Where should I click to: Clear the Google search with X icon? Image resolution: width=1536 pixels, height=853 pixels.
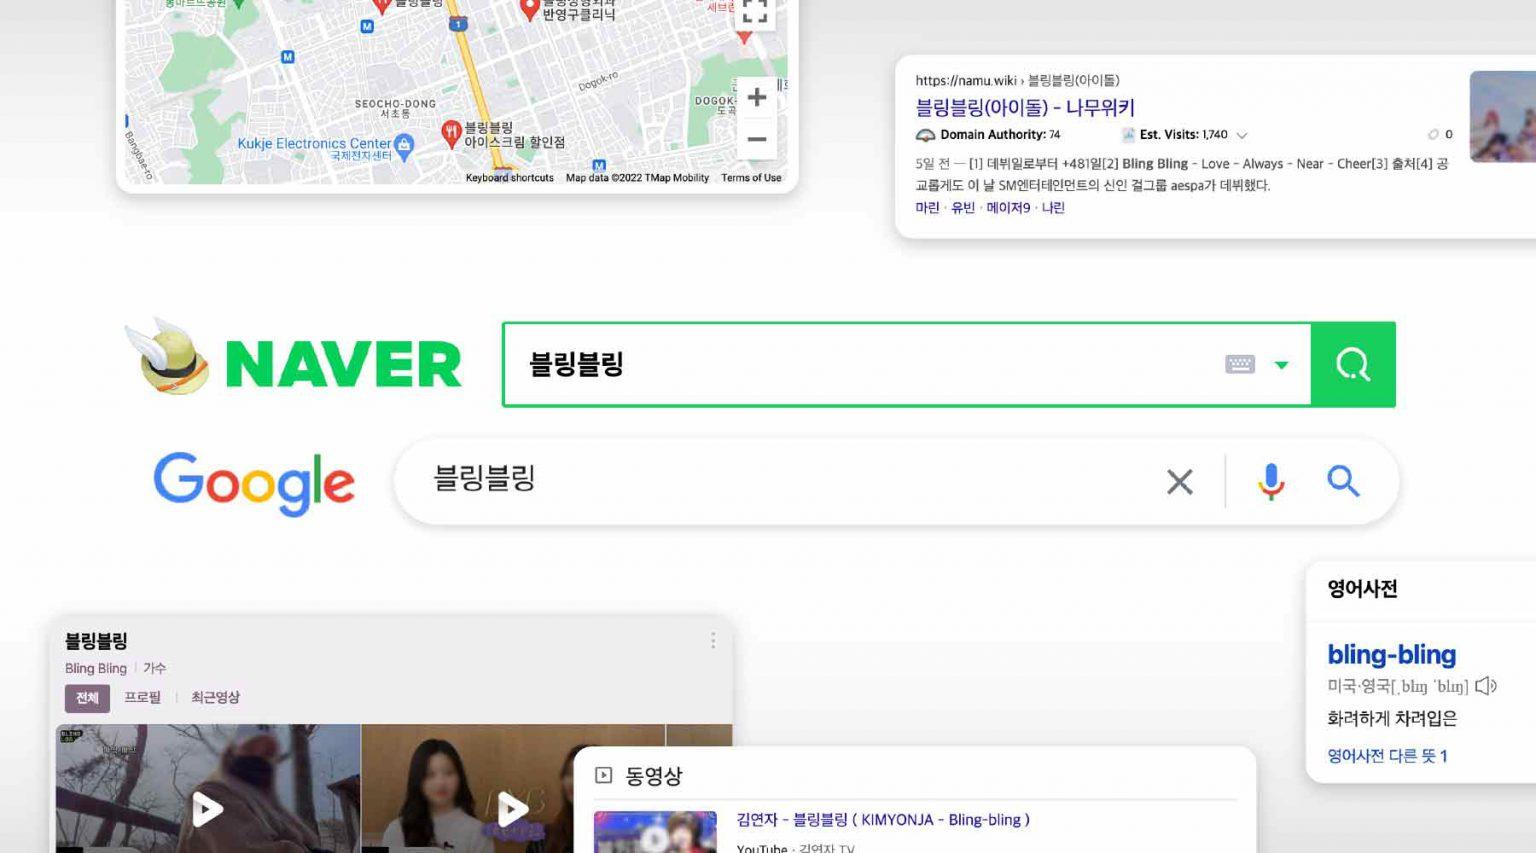coord(1180,482)
